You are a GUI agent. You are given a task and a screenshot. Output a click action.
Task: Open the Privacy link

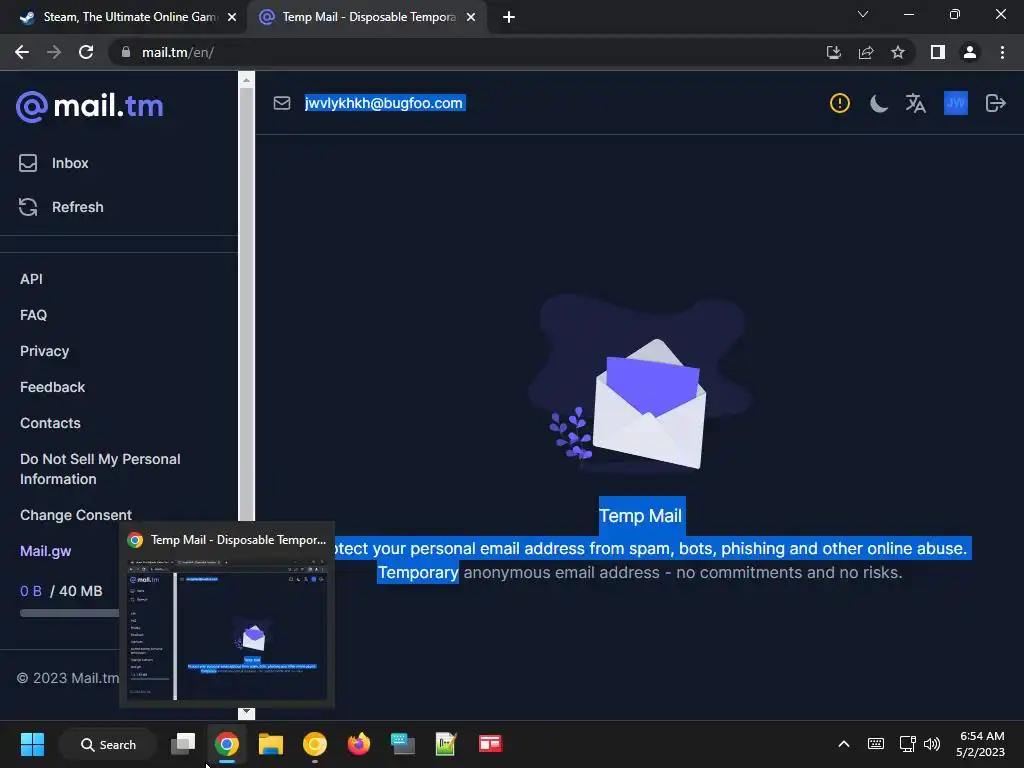(x=44, y=351)
